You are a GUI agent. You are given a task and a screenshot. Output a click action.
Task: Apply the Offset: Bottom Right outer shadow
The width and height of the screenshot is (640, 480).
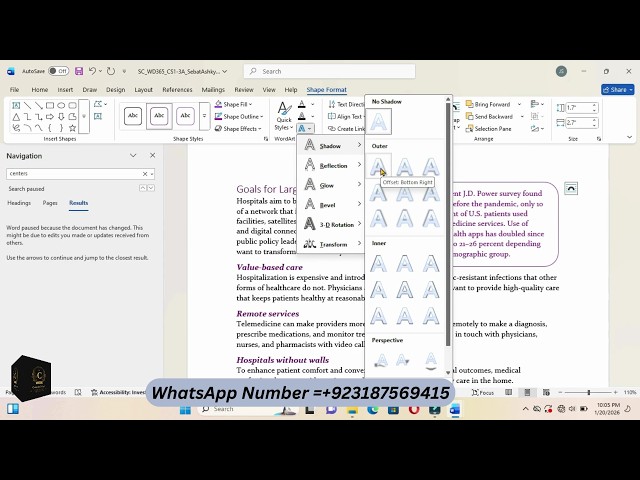[x=378, y=166]
